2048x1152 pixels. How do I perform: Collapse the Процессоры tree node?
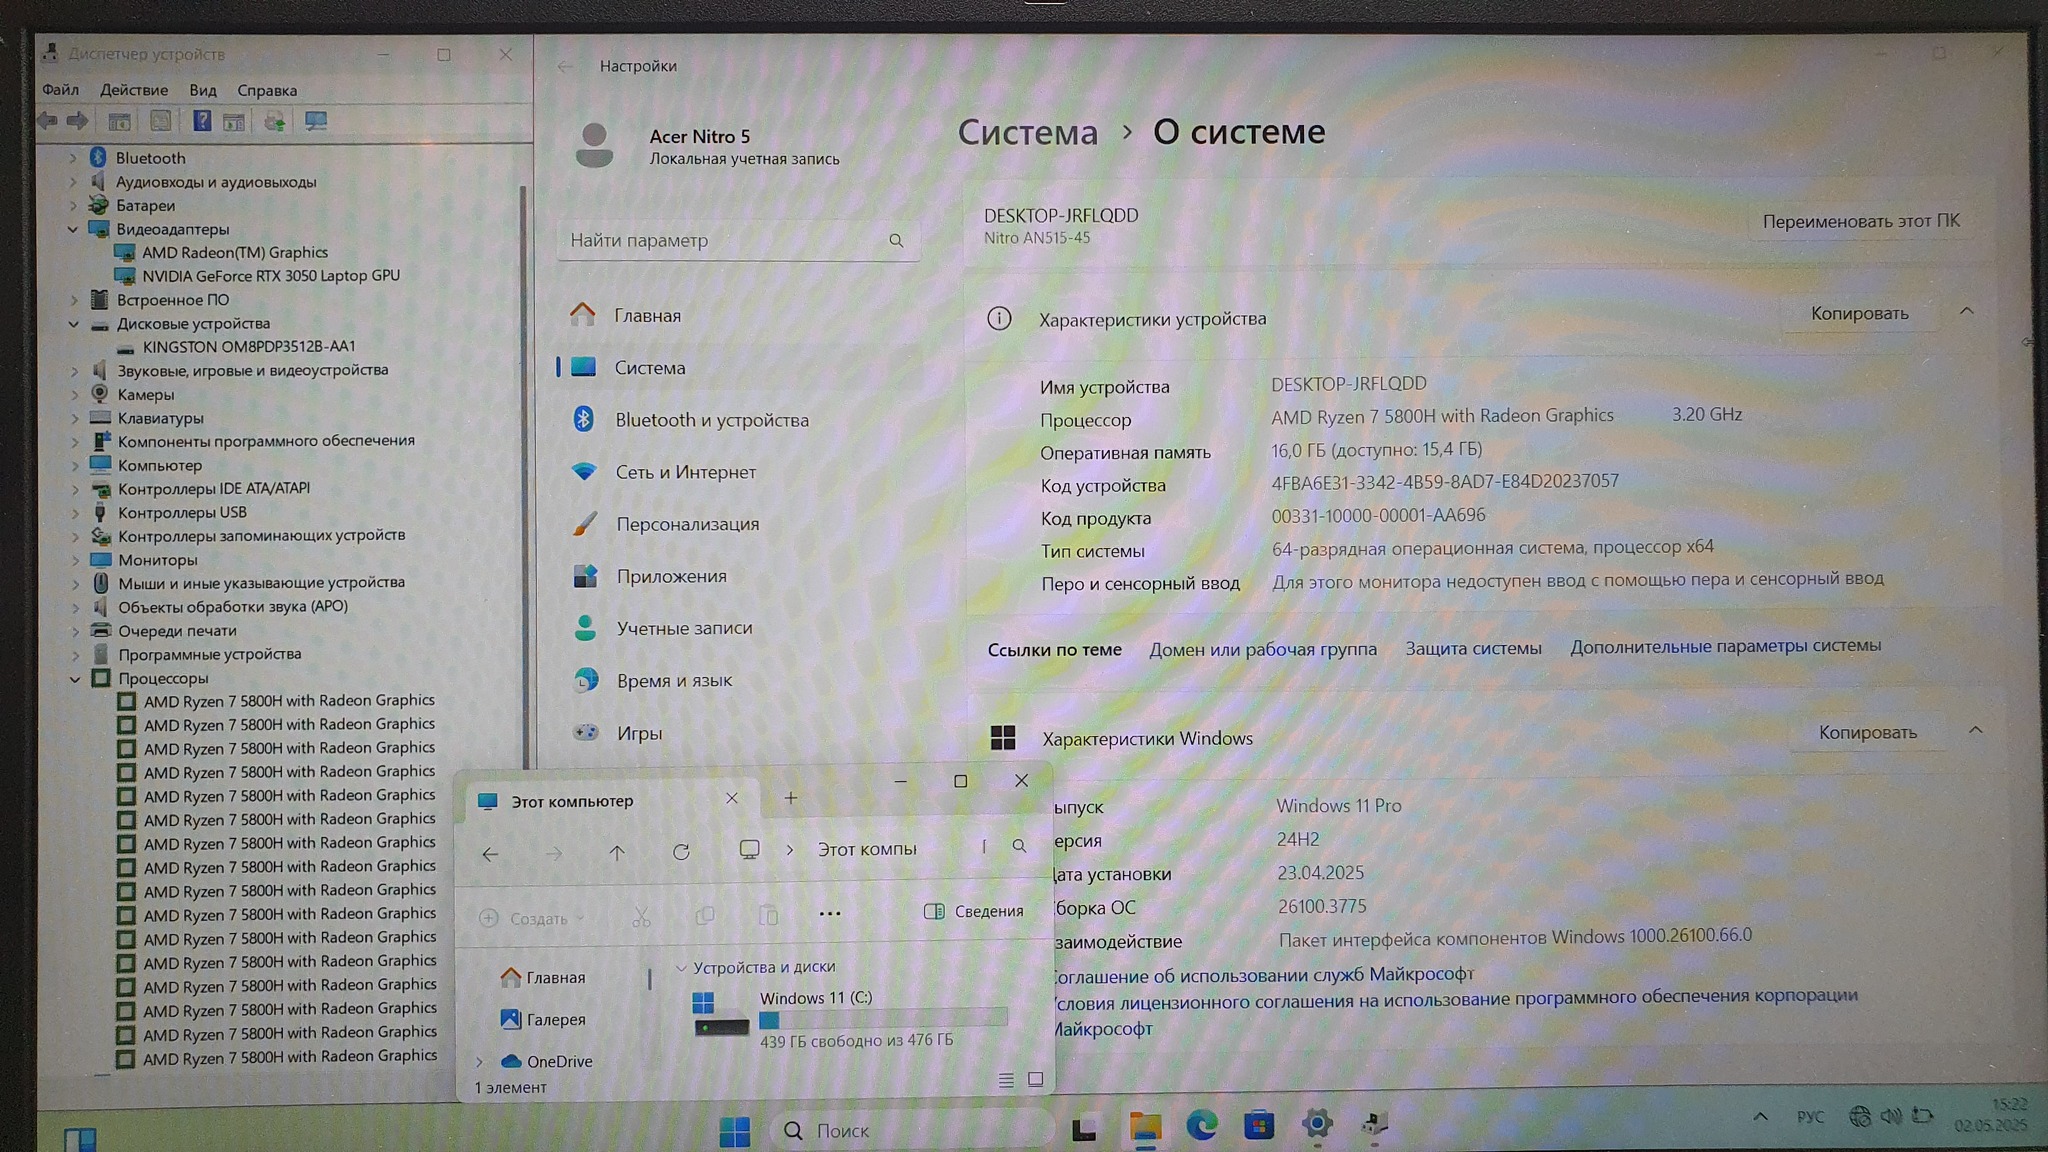point(75,678)
